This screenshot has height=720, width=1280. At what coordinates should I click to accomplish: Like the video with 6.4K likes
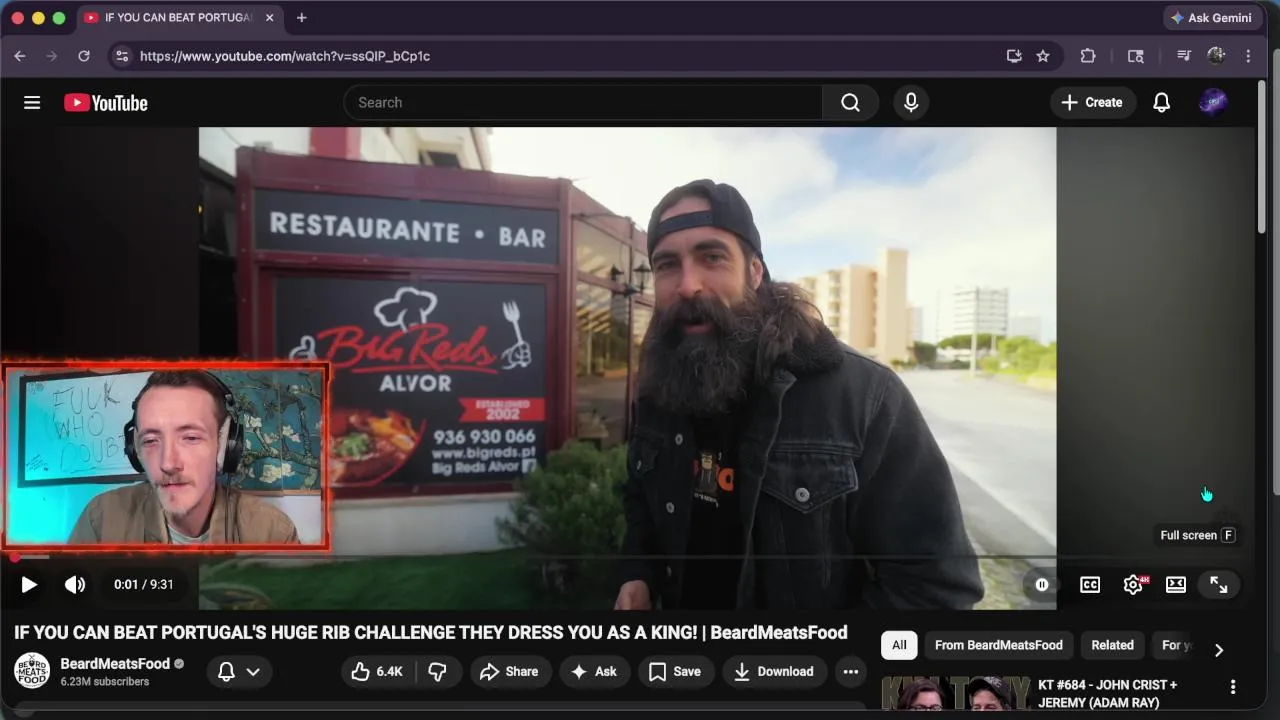[x=376, y=671]
